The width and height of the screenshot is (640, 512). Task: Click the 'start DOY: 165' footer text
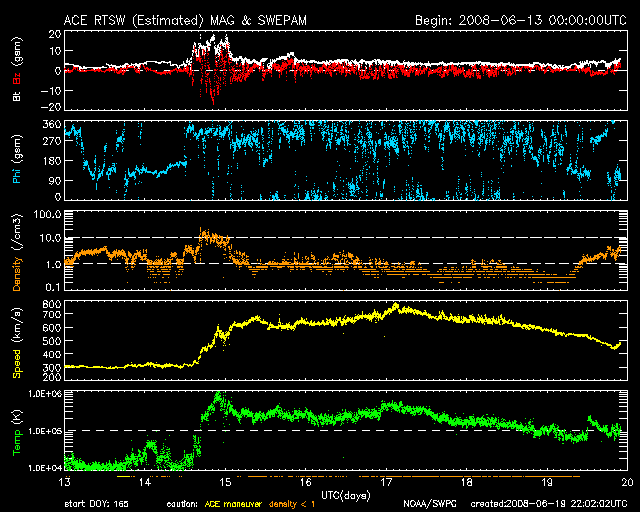[x=96, y=504]
